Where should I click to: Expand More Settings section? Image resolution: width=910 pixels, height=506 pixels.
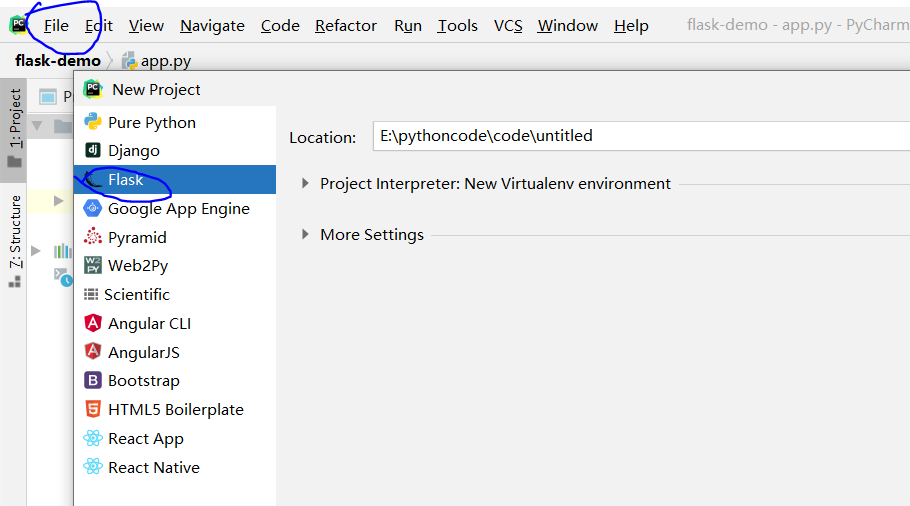click(306, 235)
